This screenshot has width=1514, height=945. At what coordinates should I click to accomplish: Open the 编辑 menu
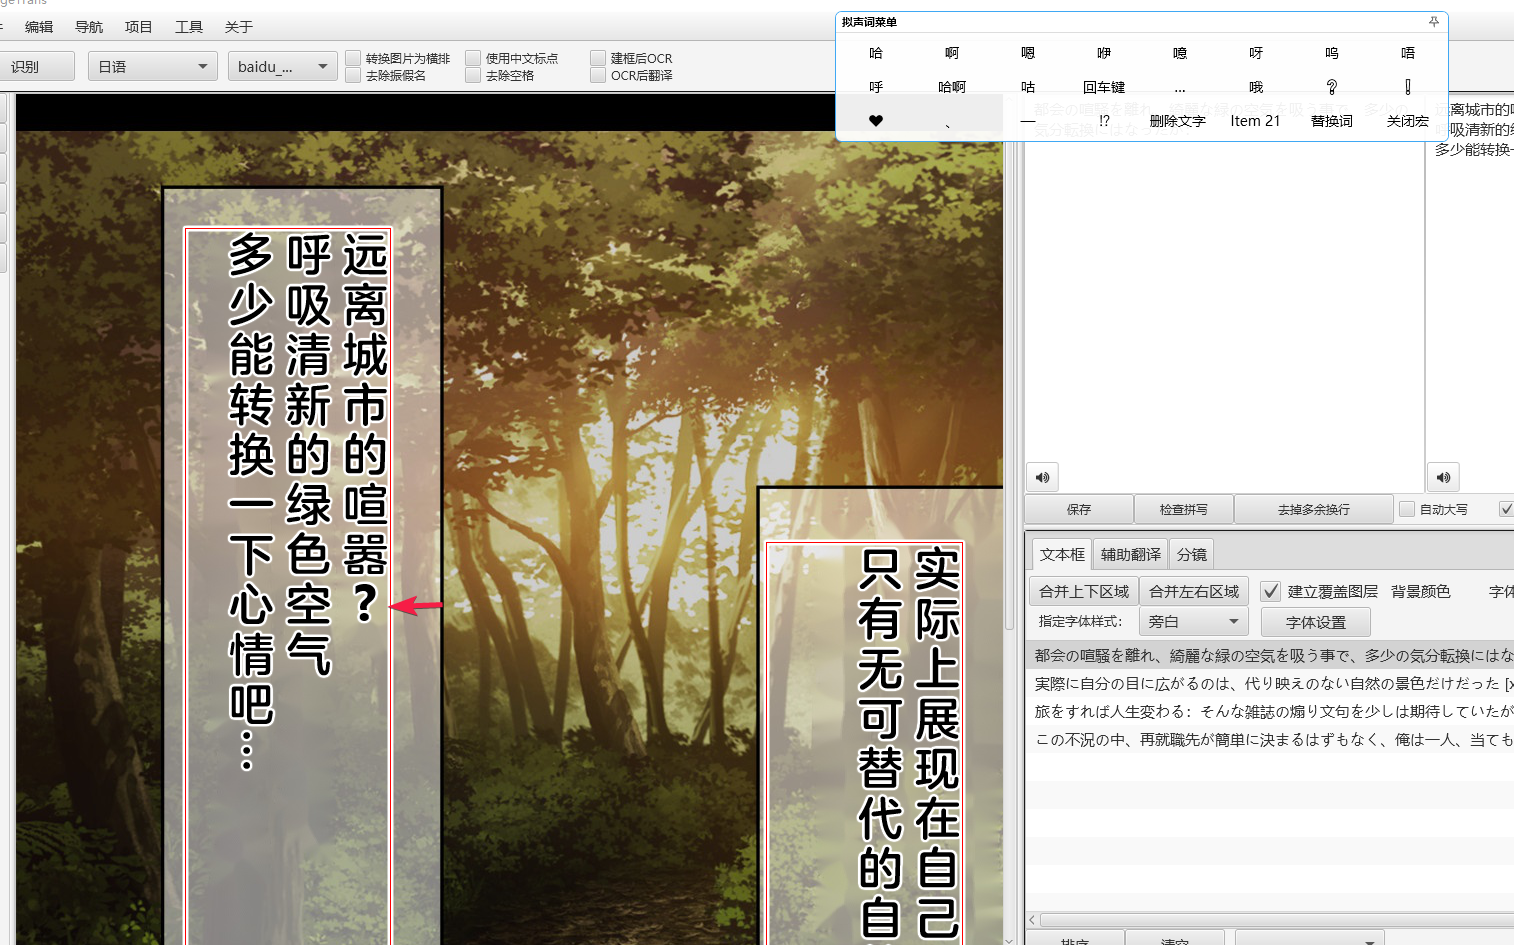[x=39, y=27]
